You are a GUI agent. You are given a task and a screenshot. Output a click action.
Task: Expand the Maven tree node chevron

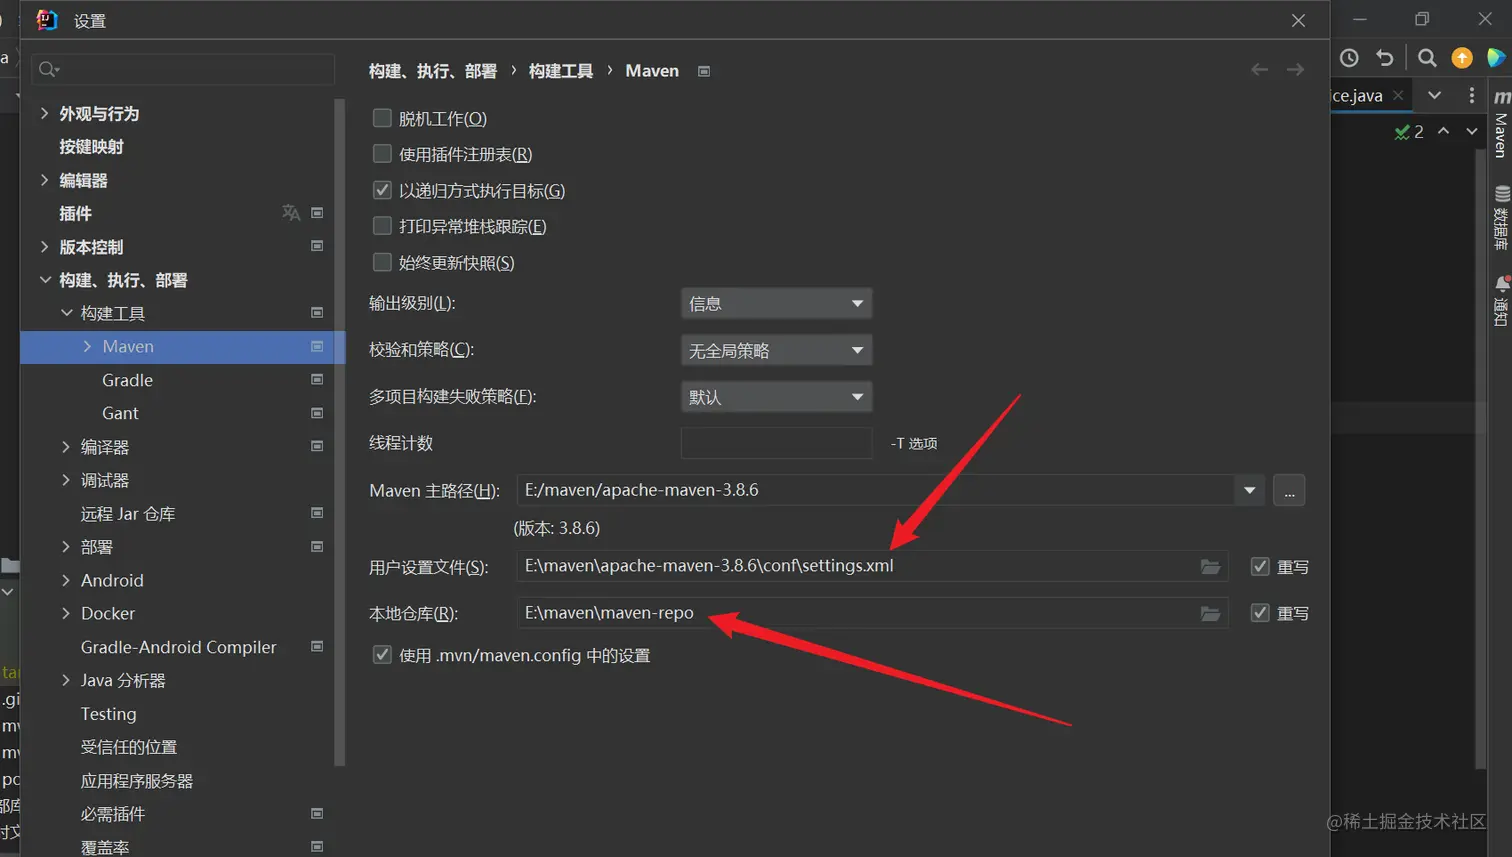(87, 346)
